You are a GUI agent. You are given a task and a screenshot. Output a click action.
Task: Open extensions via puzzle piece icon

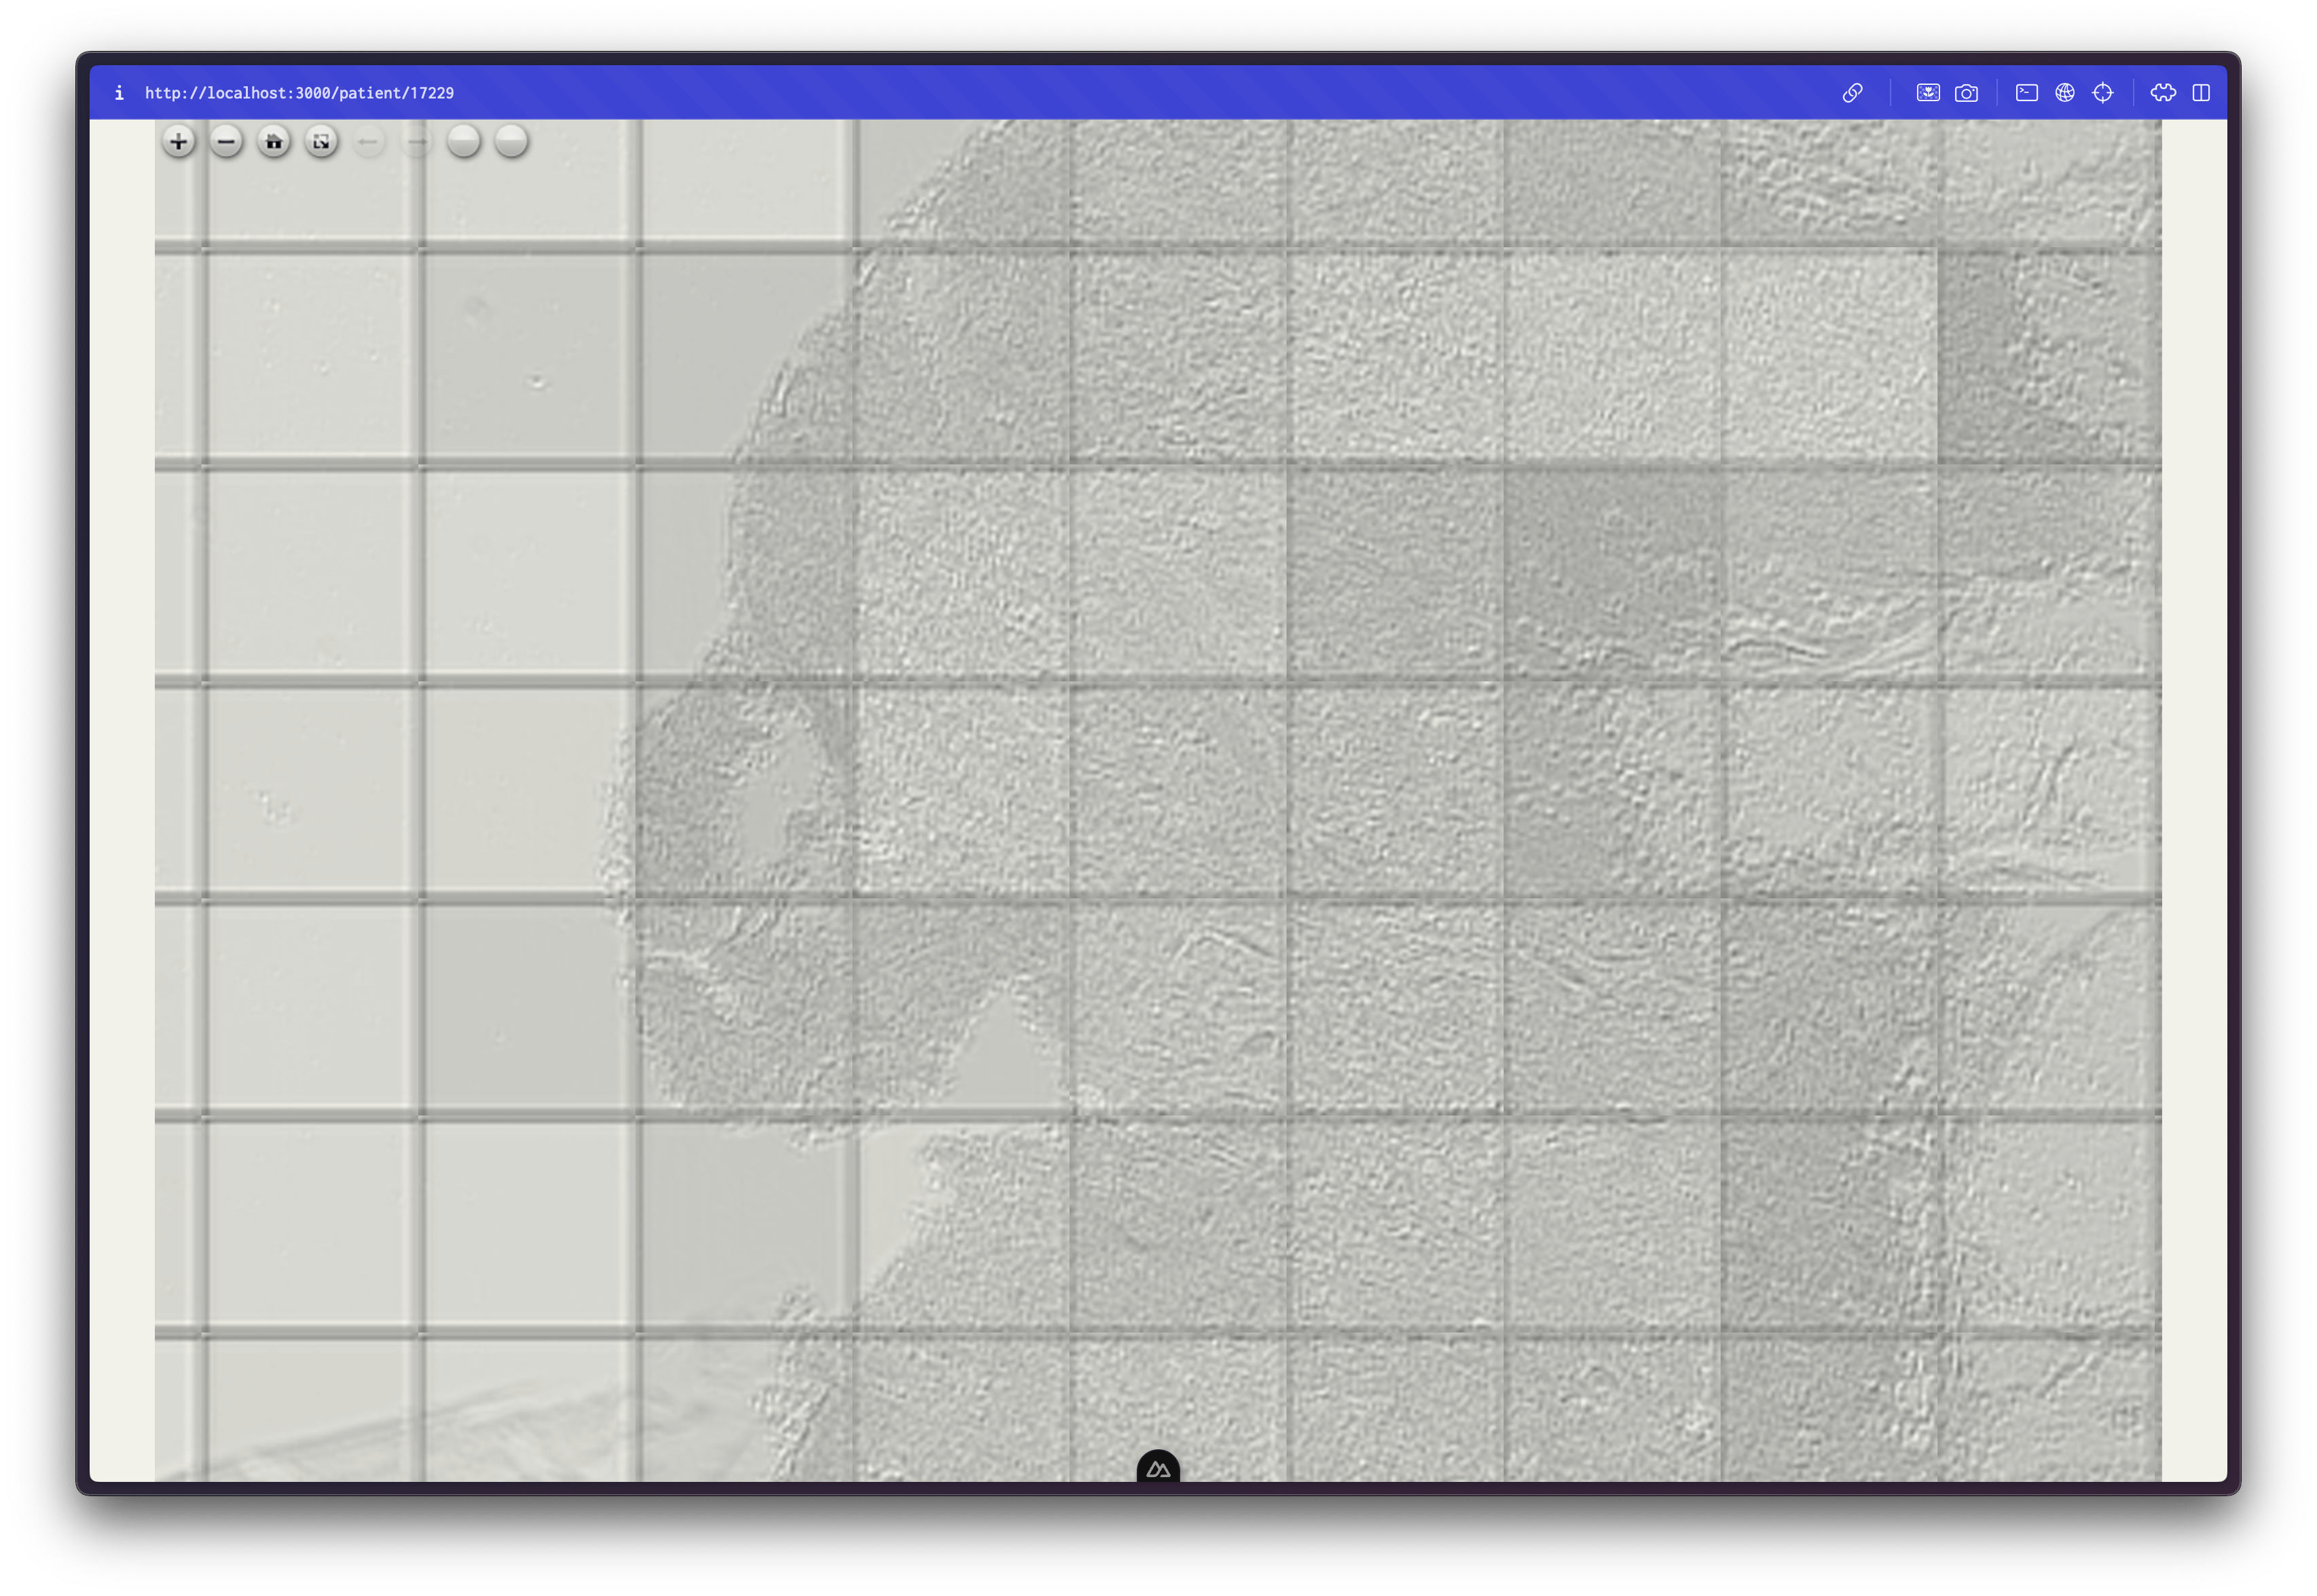(x=2163, y=93)
